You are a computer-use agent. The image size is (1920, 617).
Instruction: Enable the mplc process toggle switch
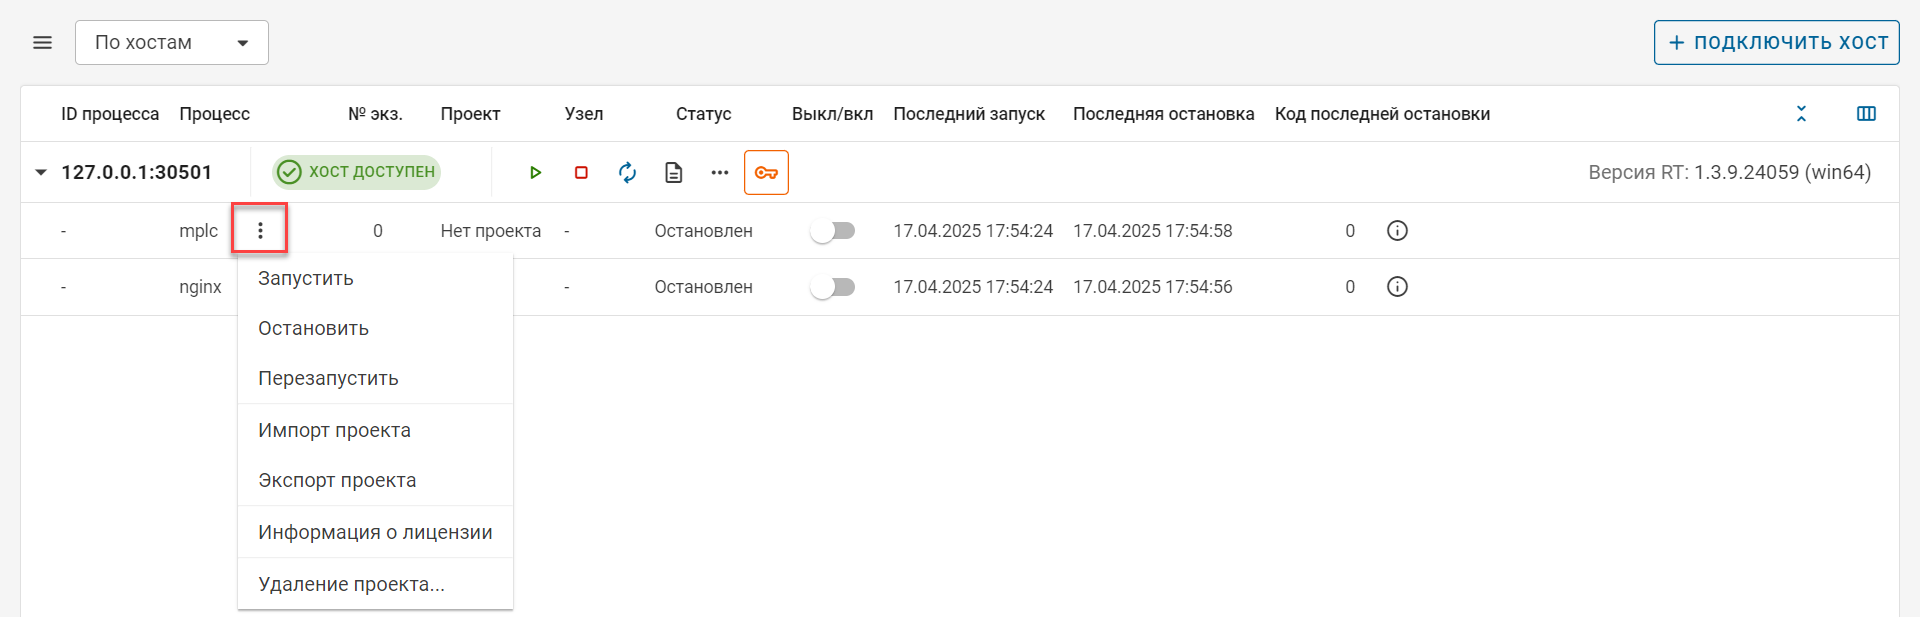[x=833, y=230]
